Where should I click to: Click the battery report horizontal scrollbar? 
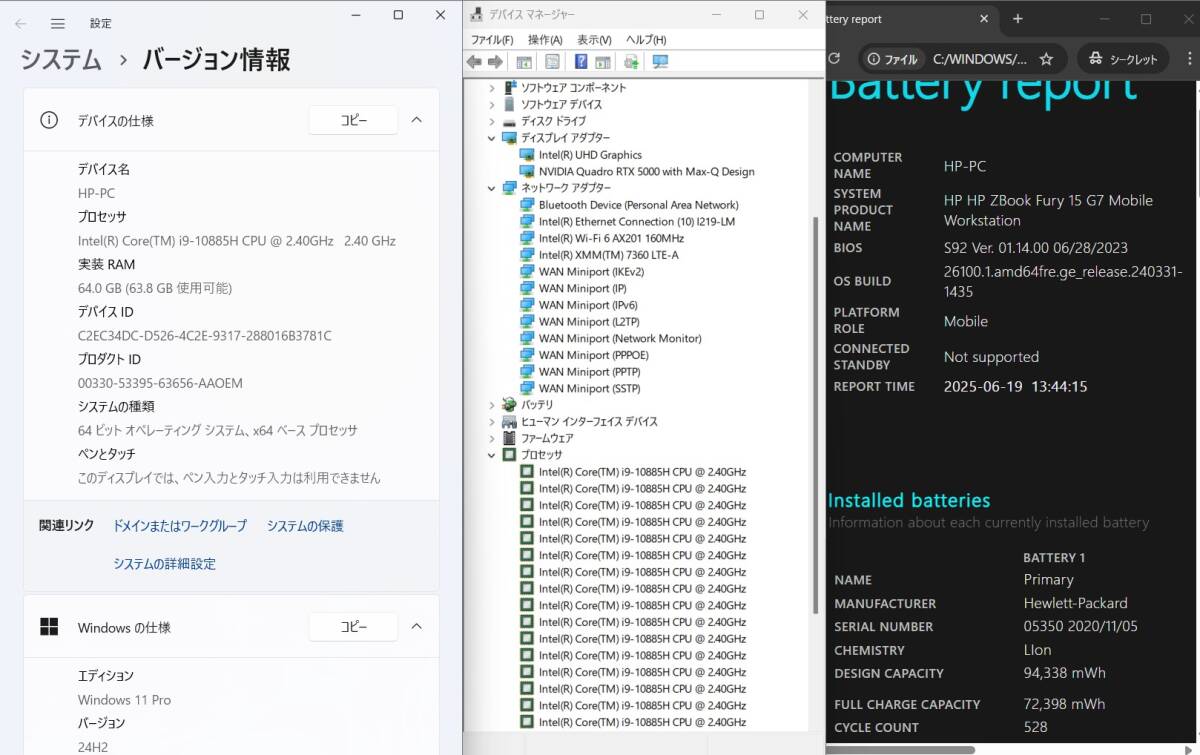(900, 749)
